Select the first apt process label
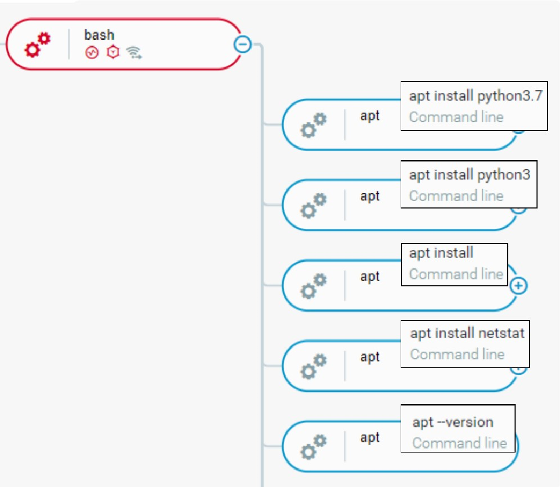The image size is (560, 488). (370, 116)
